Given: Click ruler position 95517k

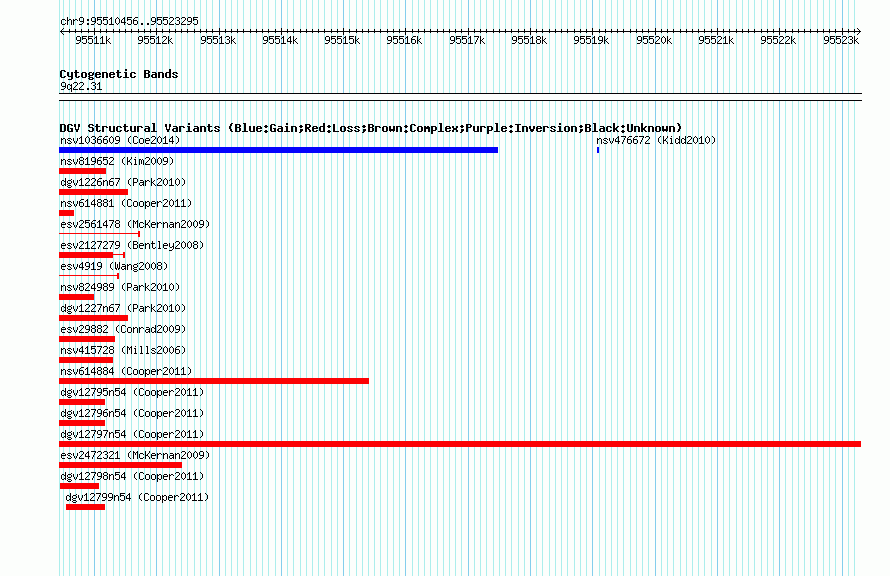Looking at the screenshot, I should [x=467, y=40].
